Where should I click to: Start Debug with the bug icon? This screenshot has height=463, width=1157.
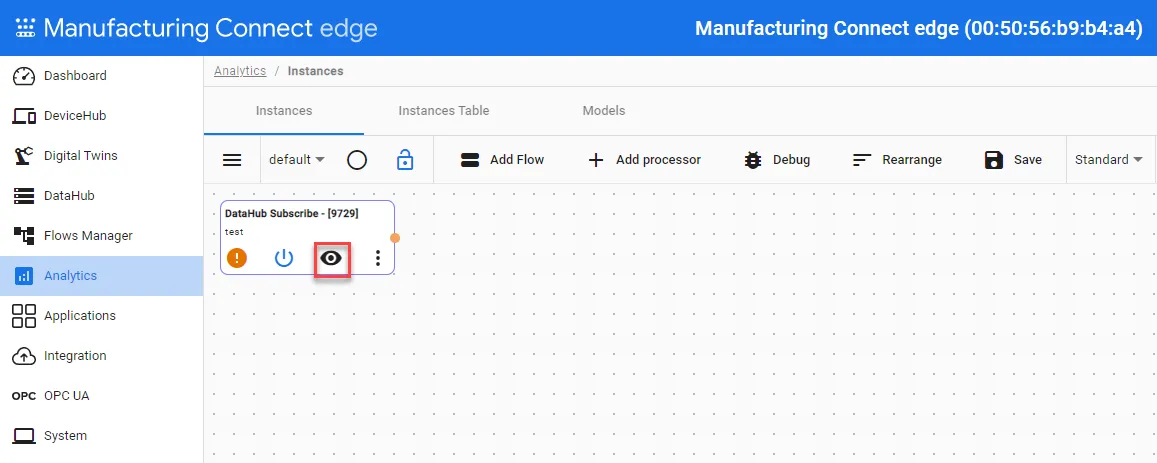(x=777, y=160)
